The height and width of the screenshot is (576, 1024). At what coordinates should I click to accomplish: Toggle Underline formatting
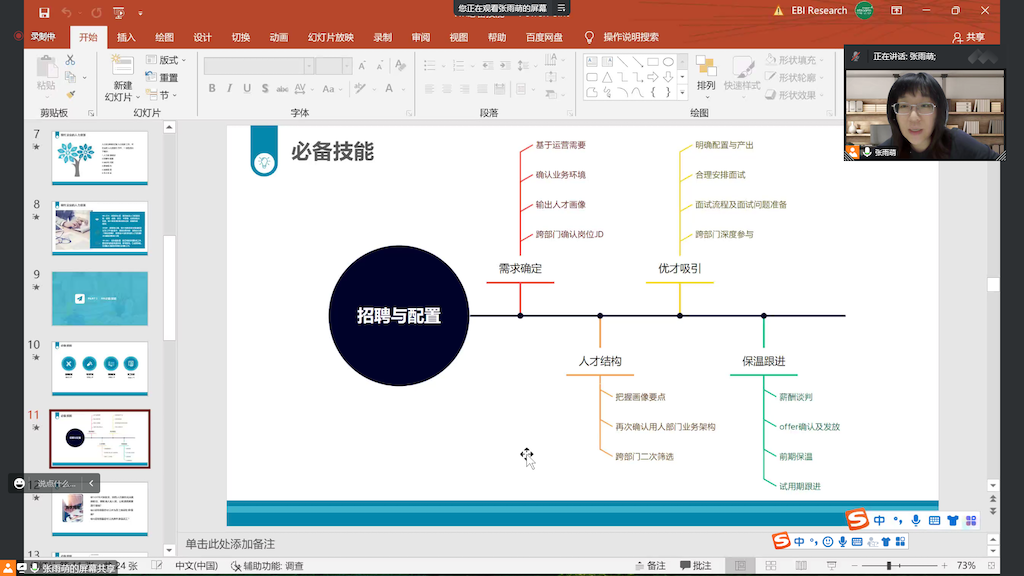(x=247, y=88)
